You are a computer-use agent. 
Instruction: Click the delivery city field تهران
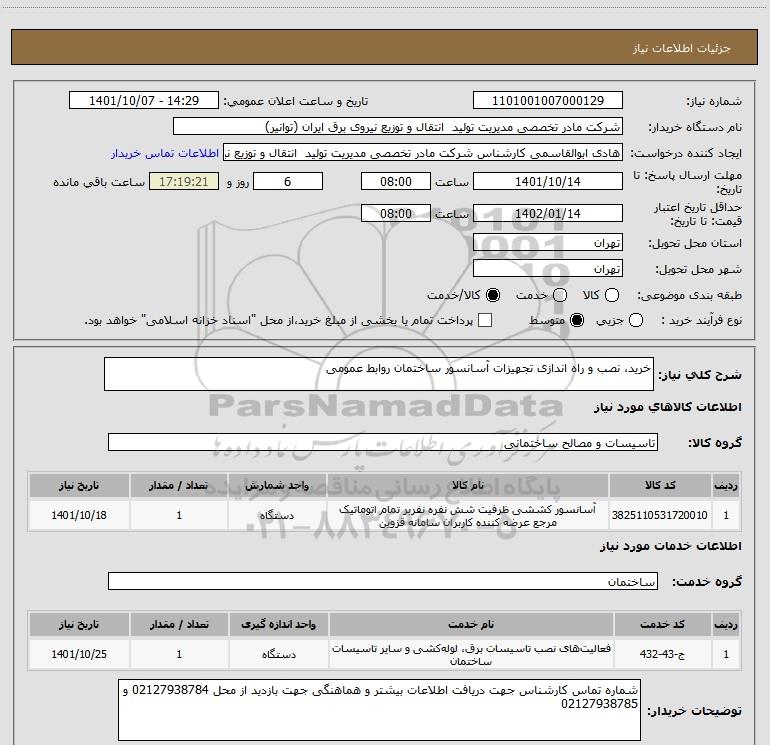click(548, 269)
